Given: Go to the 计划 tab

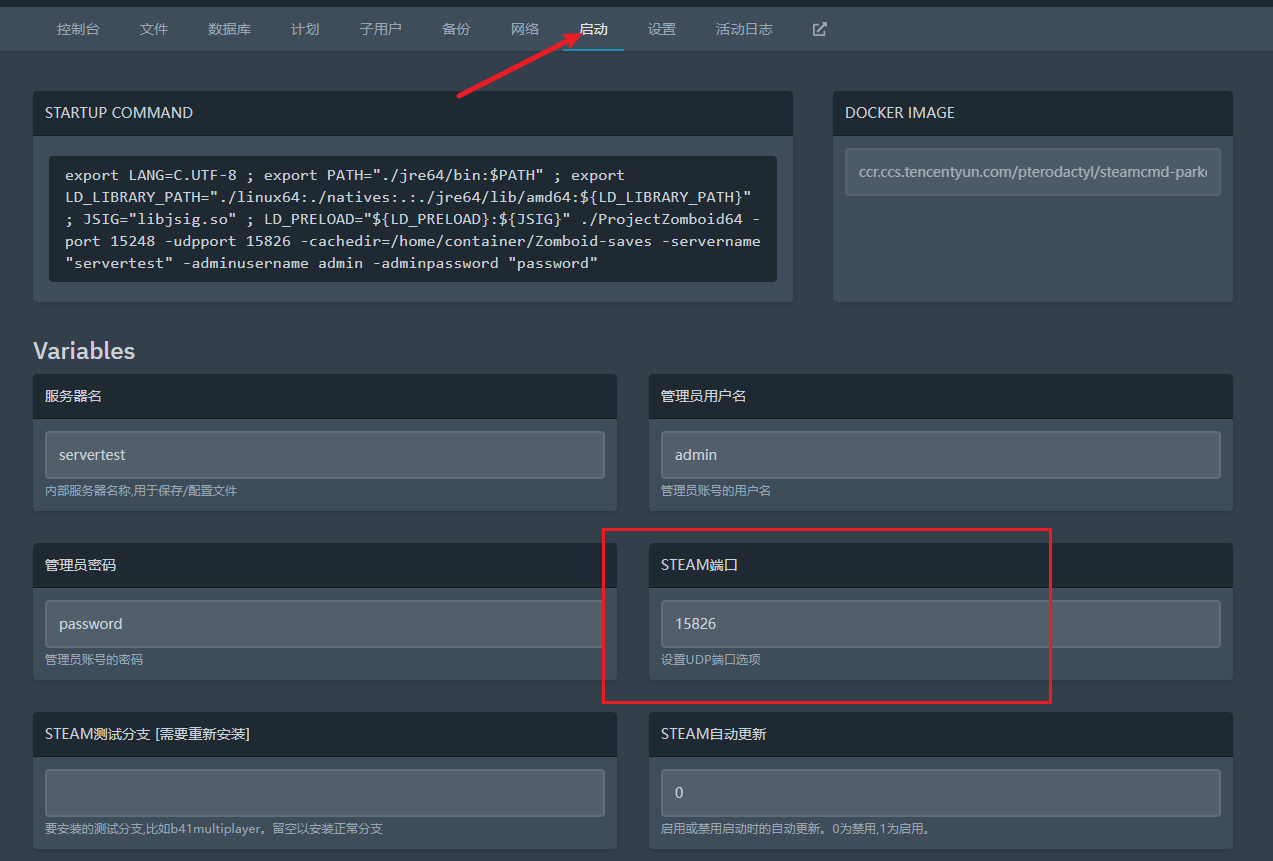Looking at the screenshot, I should [305, 29].
